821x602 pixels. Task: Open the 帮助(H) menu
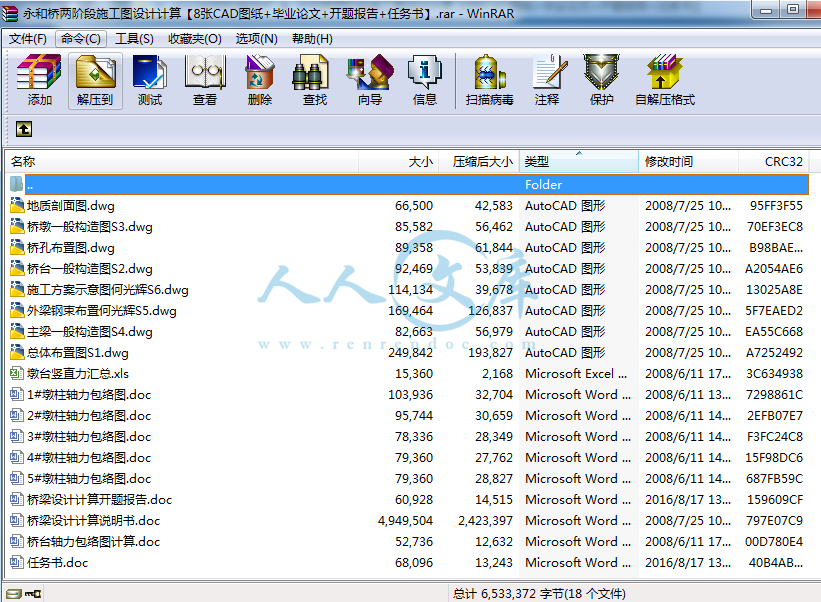click(313, 39)
